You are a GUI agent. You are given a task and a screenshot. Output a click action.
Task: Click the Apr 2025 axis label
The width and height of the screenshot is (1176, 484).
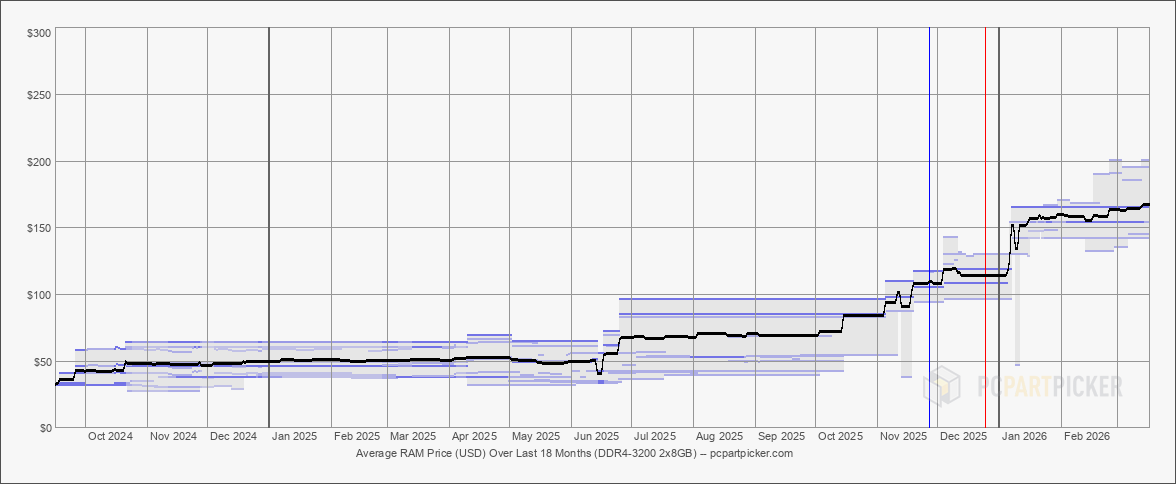(x=474, y=436)
